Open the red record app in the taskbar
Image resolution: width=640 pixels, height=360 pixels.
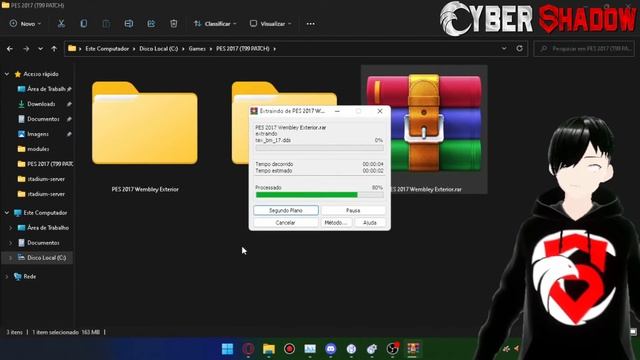click(289, 349)
